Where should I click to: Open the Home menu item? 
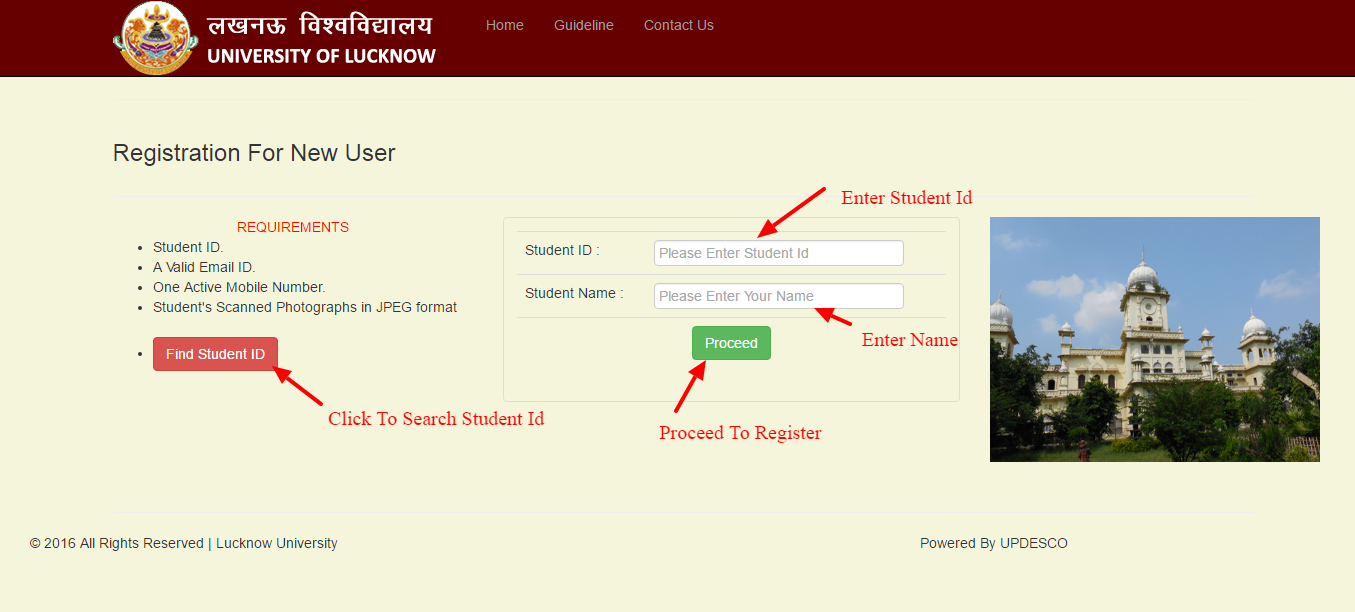pos(505,25)
